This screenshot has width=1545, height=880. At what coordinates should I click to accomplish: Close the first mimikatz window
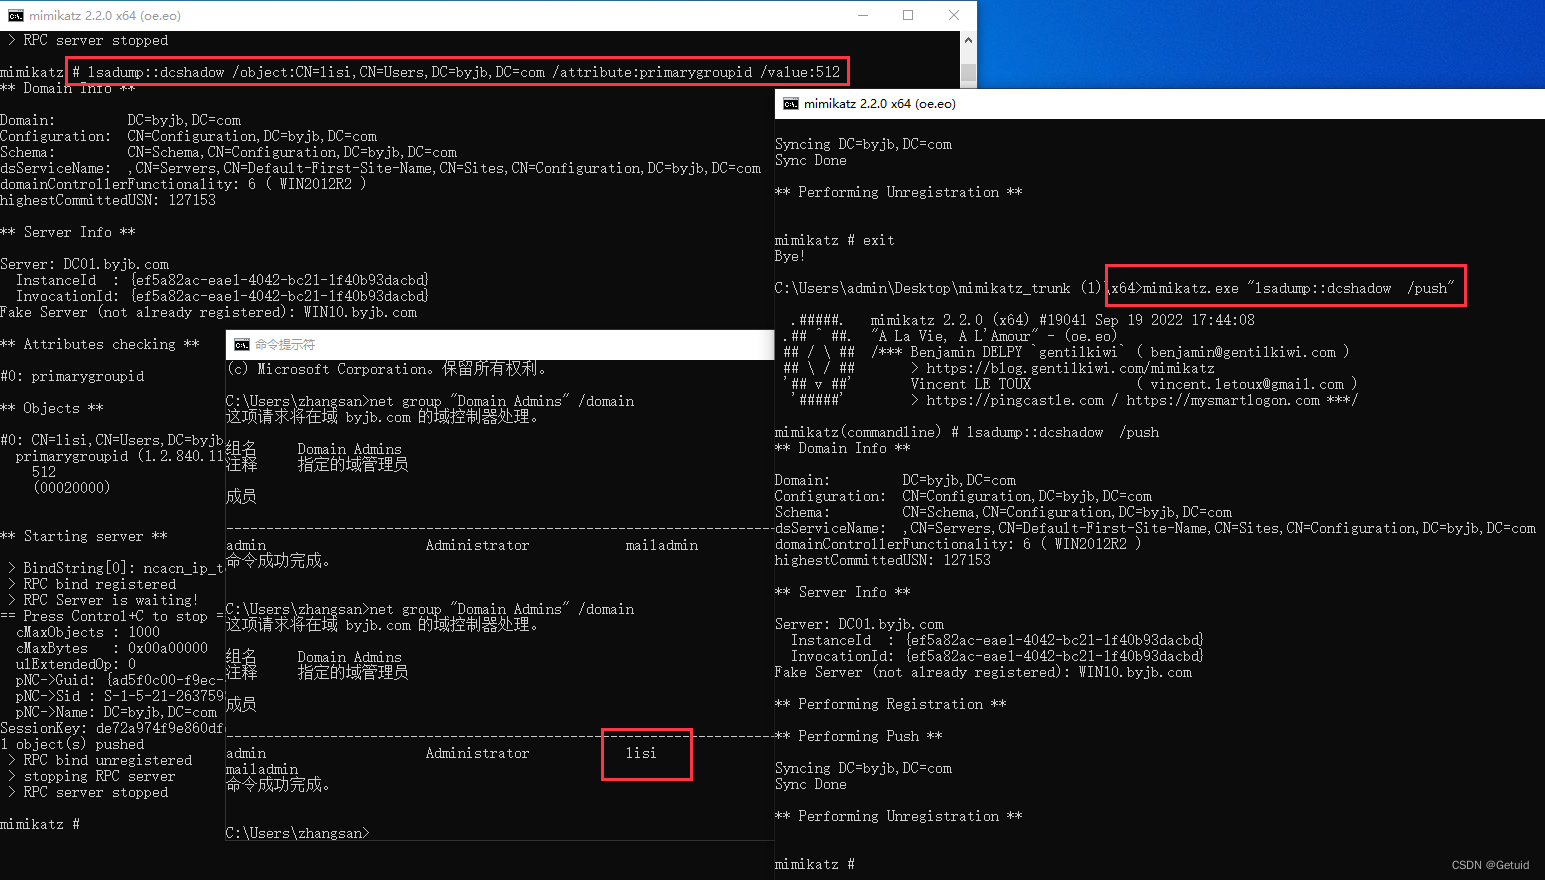pos(954,15)
